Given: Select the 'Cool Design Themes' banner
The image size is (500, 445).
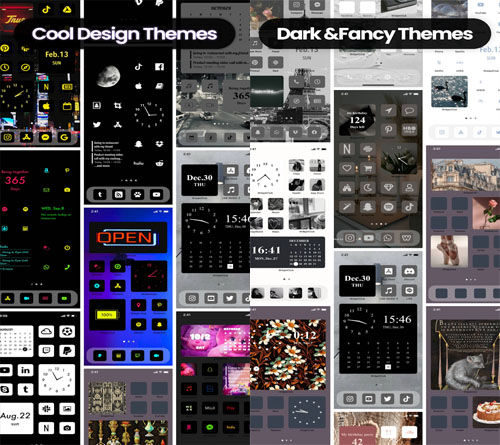Looking at the screenshot, I should click(124, 34).
